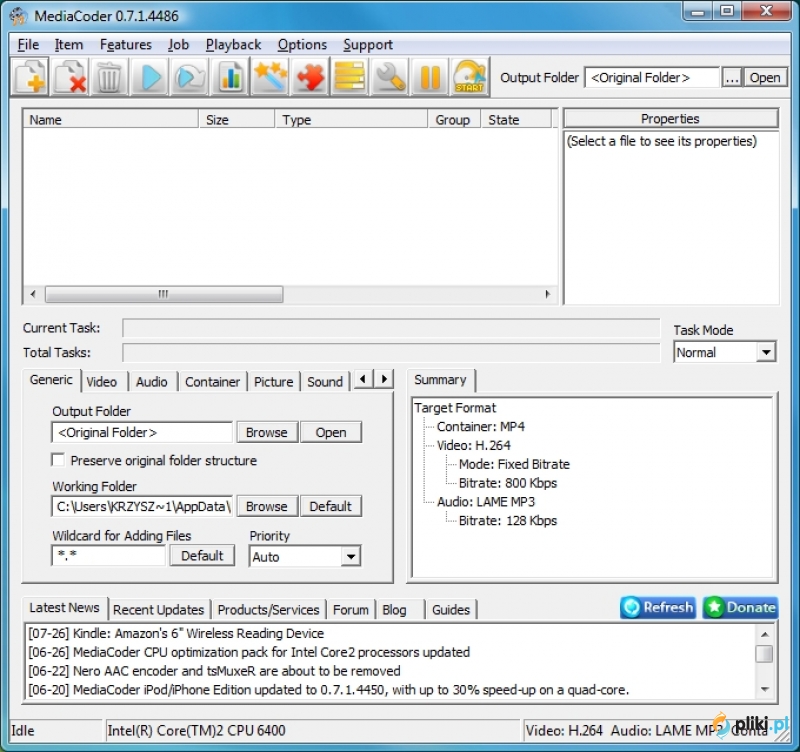
Task: Open the Playback menu
Action: click(x=233, y=45)
